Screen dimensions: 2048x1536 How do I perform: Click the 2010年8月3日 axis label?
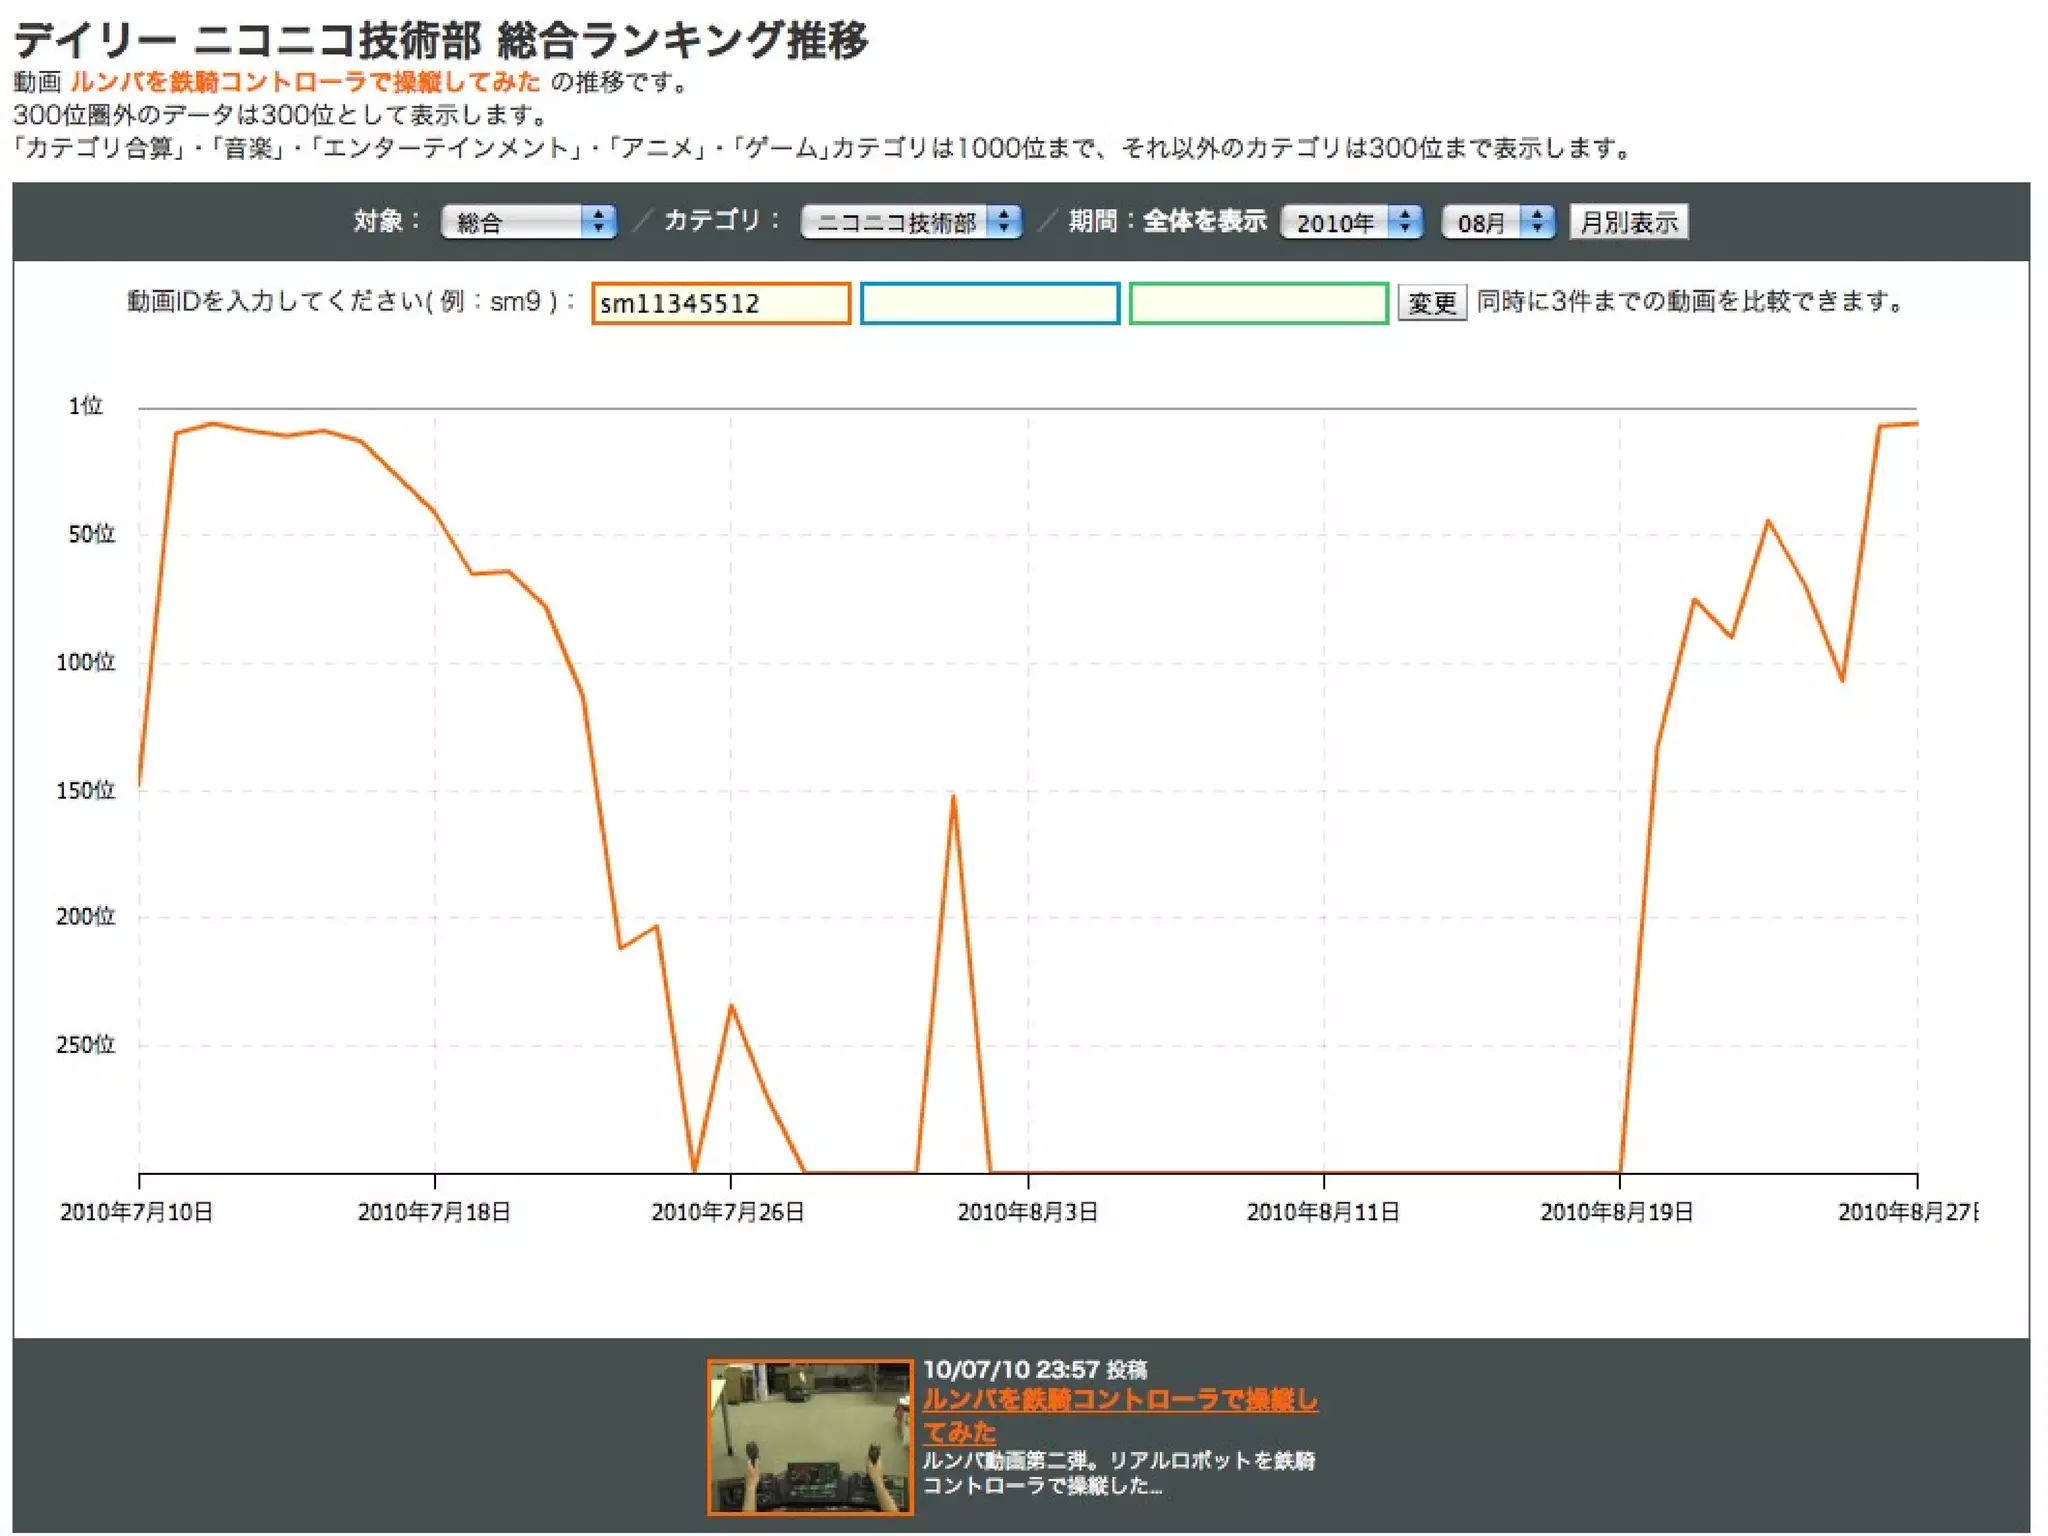1027,1212
